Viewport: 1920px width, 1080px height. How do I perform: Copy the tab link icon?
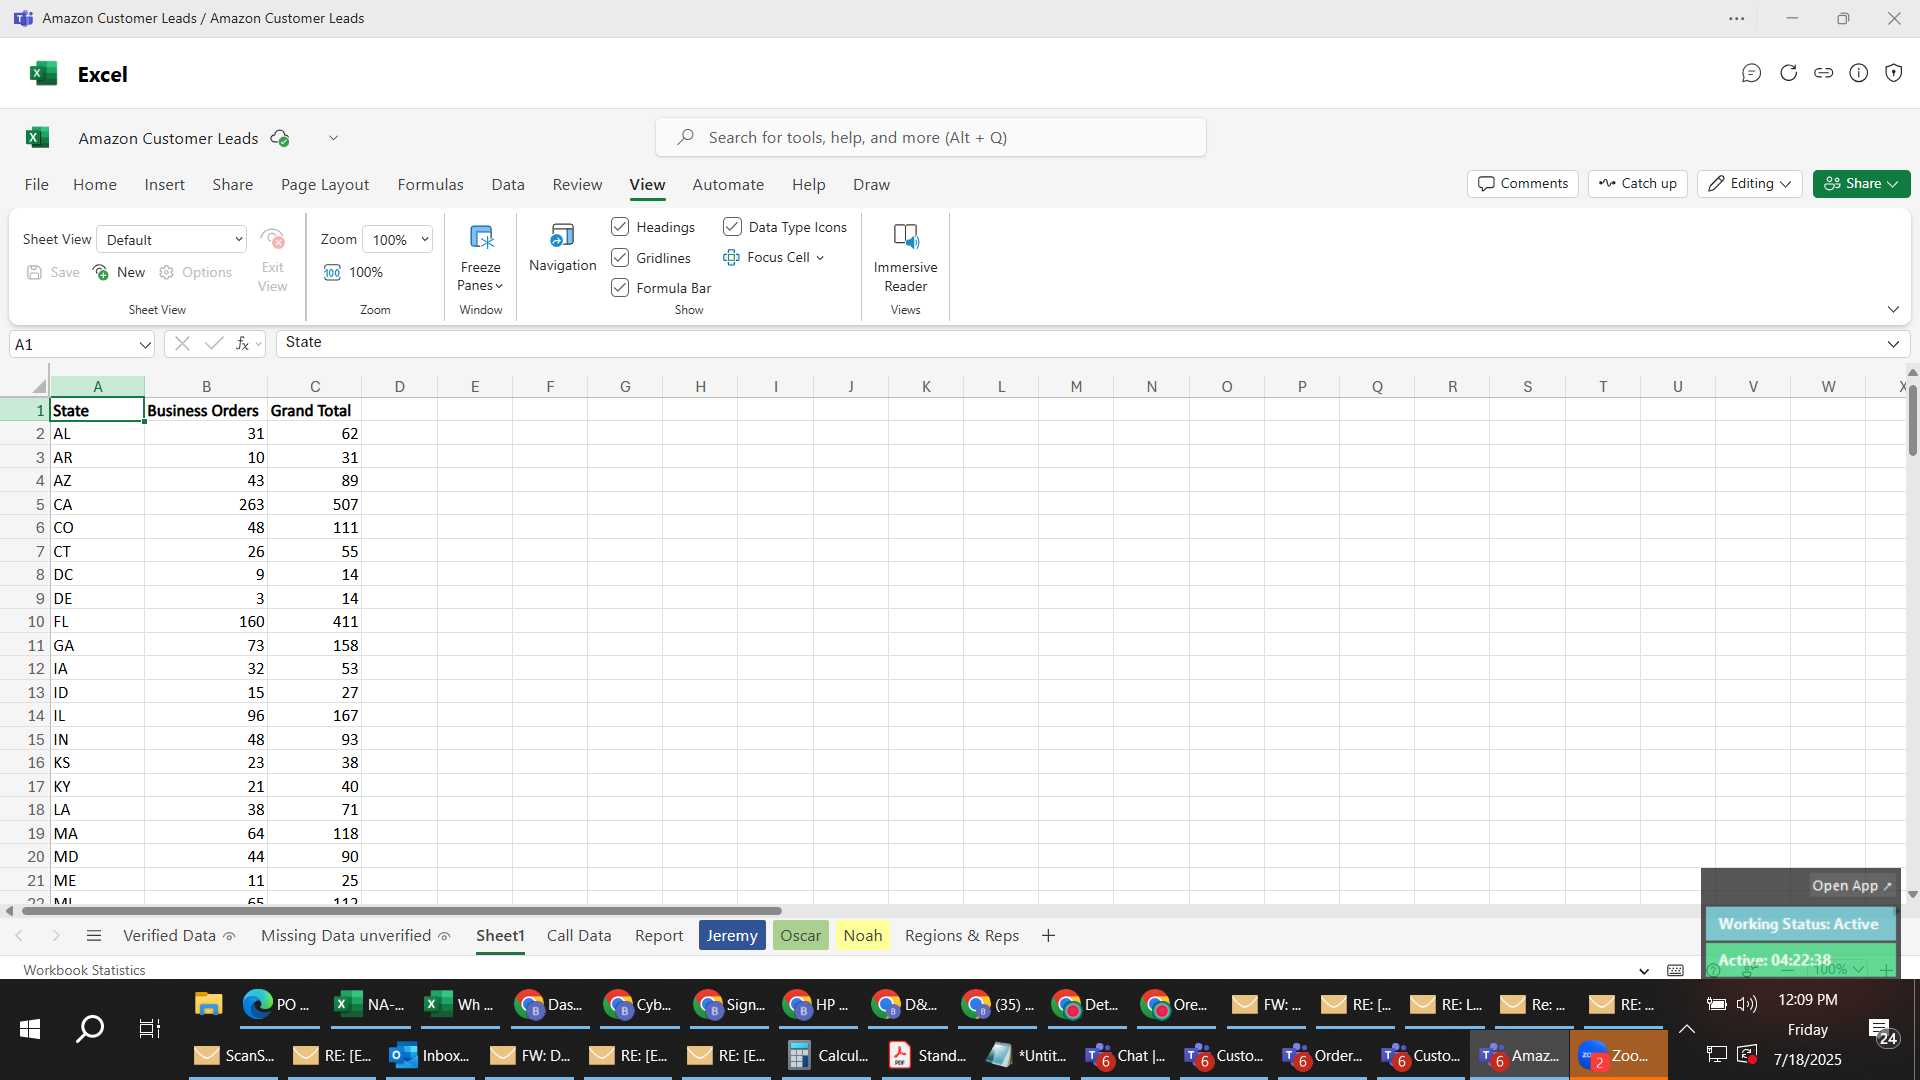point(1823,73)
